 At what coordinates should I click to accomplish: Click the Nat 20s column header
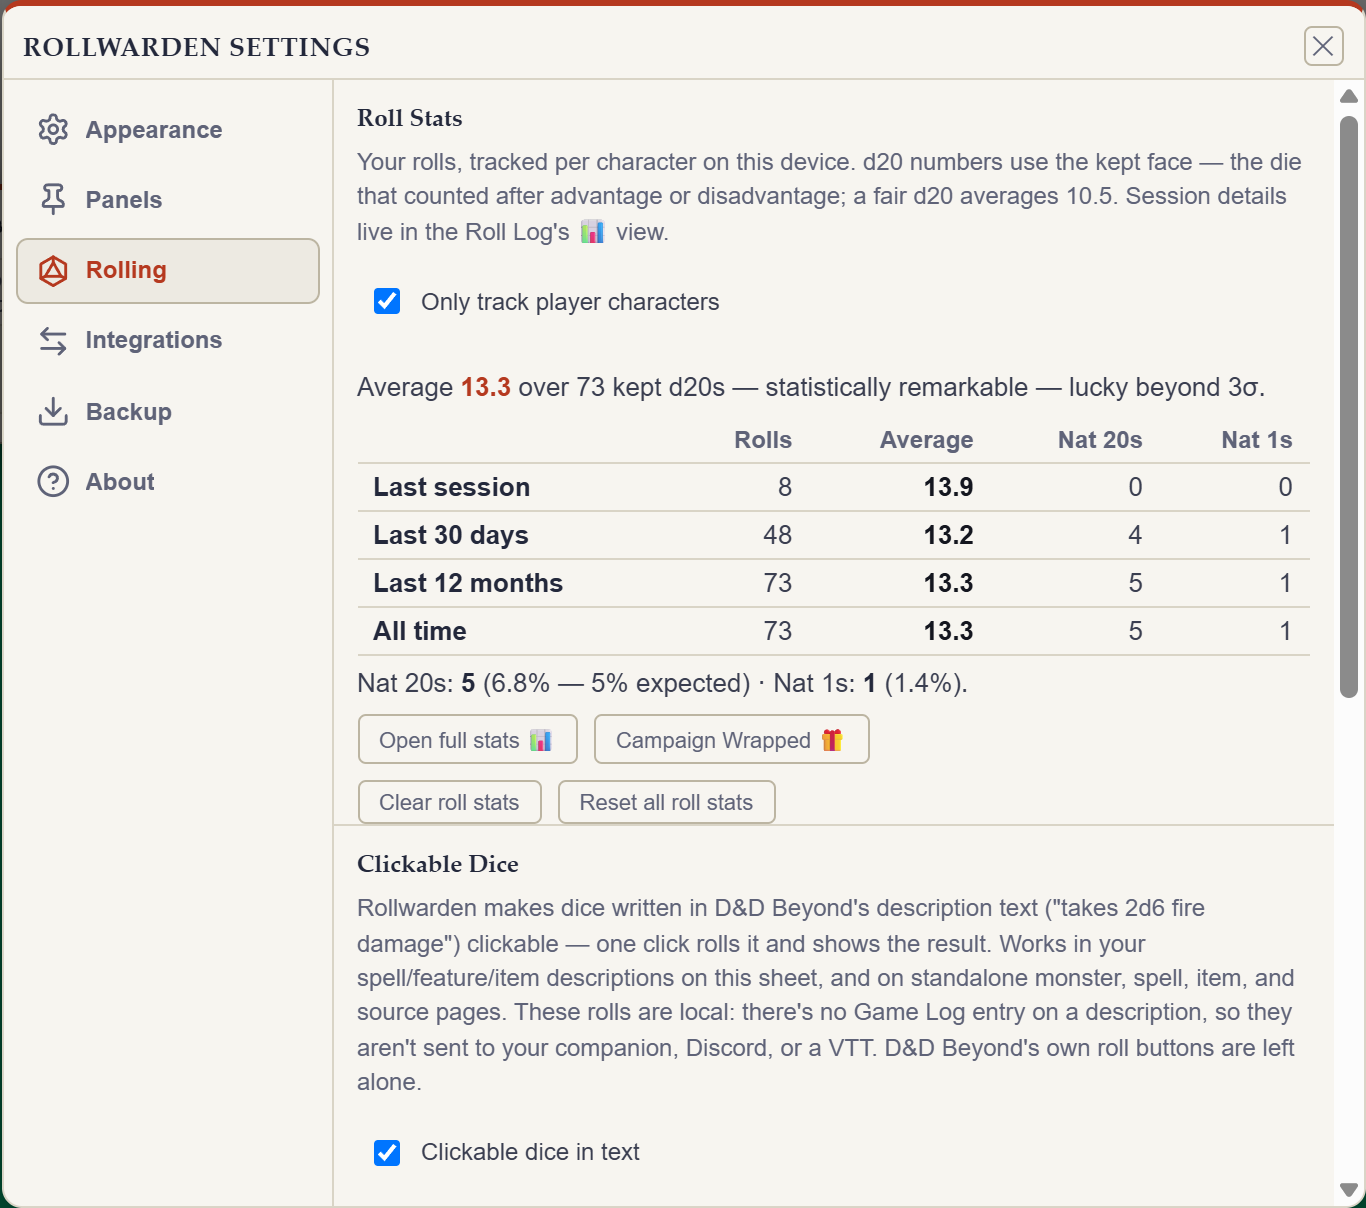pos(1100,440)
